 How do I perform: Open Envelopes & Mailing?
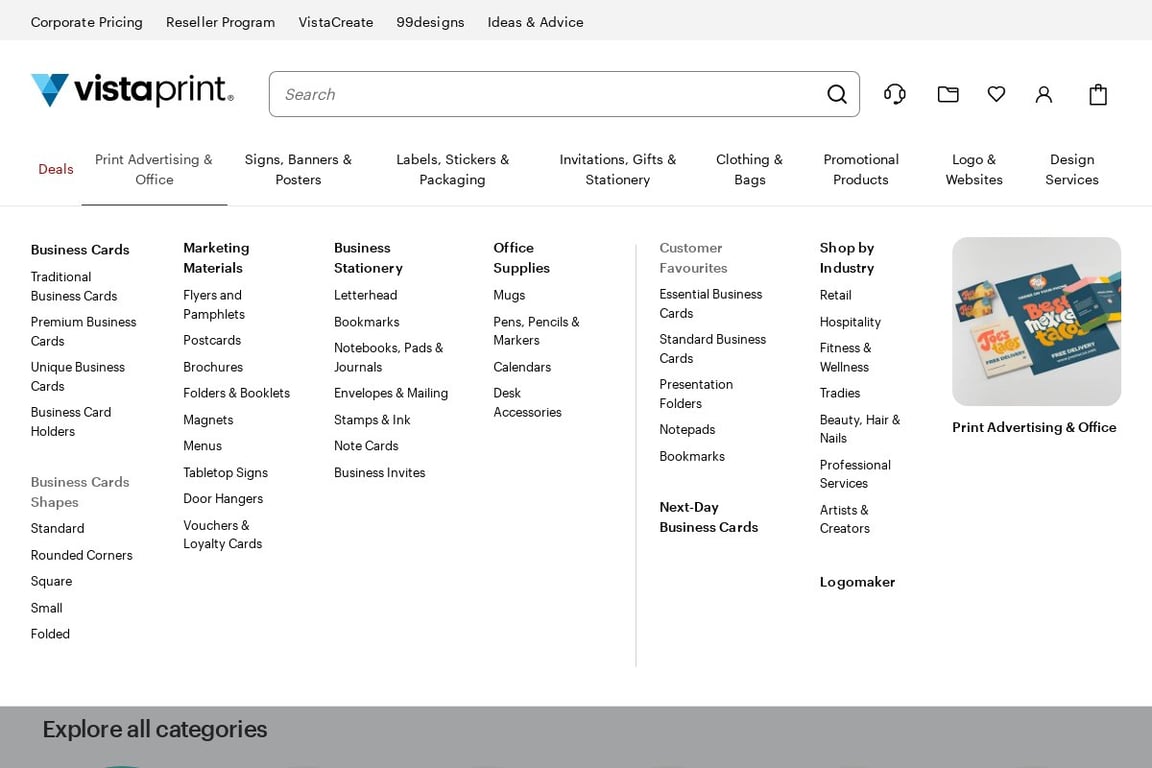(391, 393)
